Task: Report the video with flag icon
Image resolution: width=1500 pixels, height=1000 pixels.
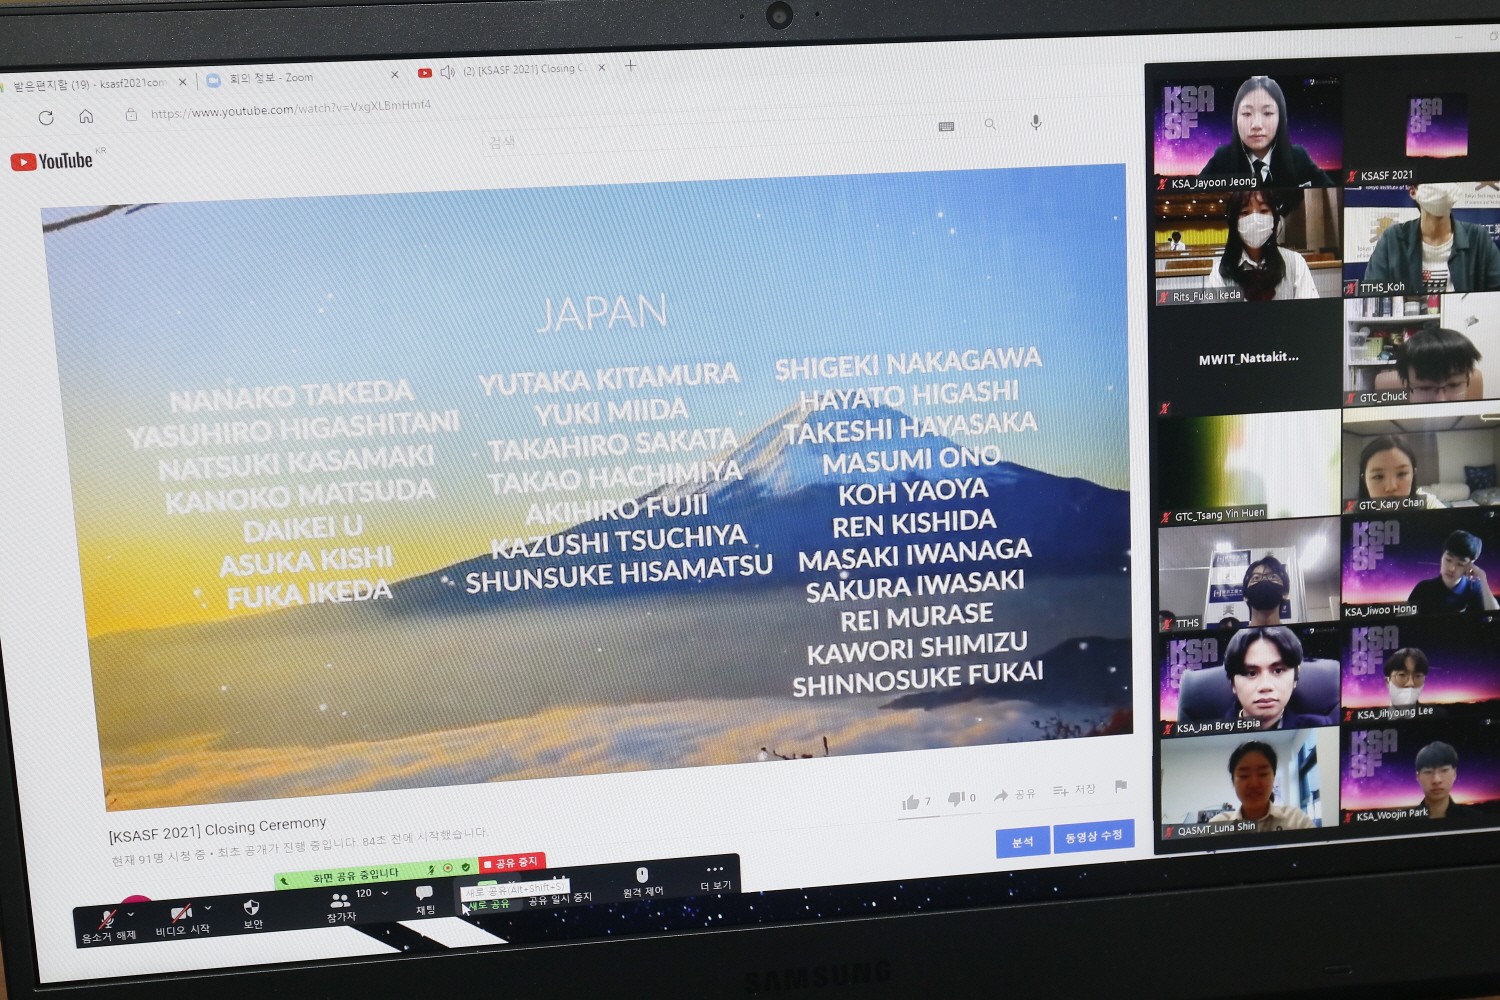Action: [1121, 787]
